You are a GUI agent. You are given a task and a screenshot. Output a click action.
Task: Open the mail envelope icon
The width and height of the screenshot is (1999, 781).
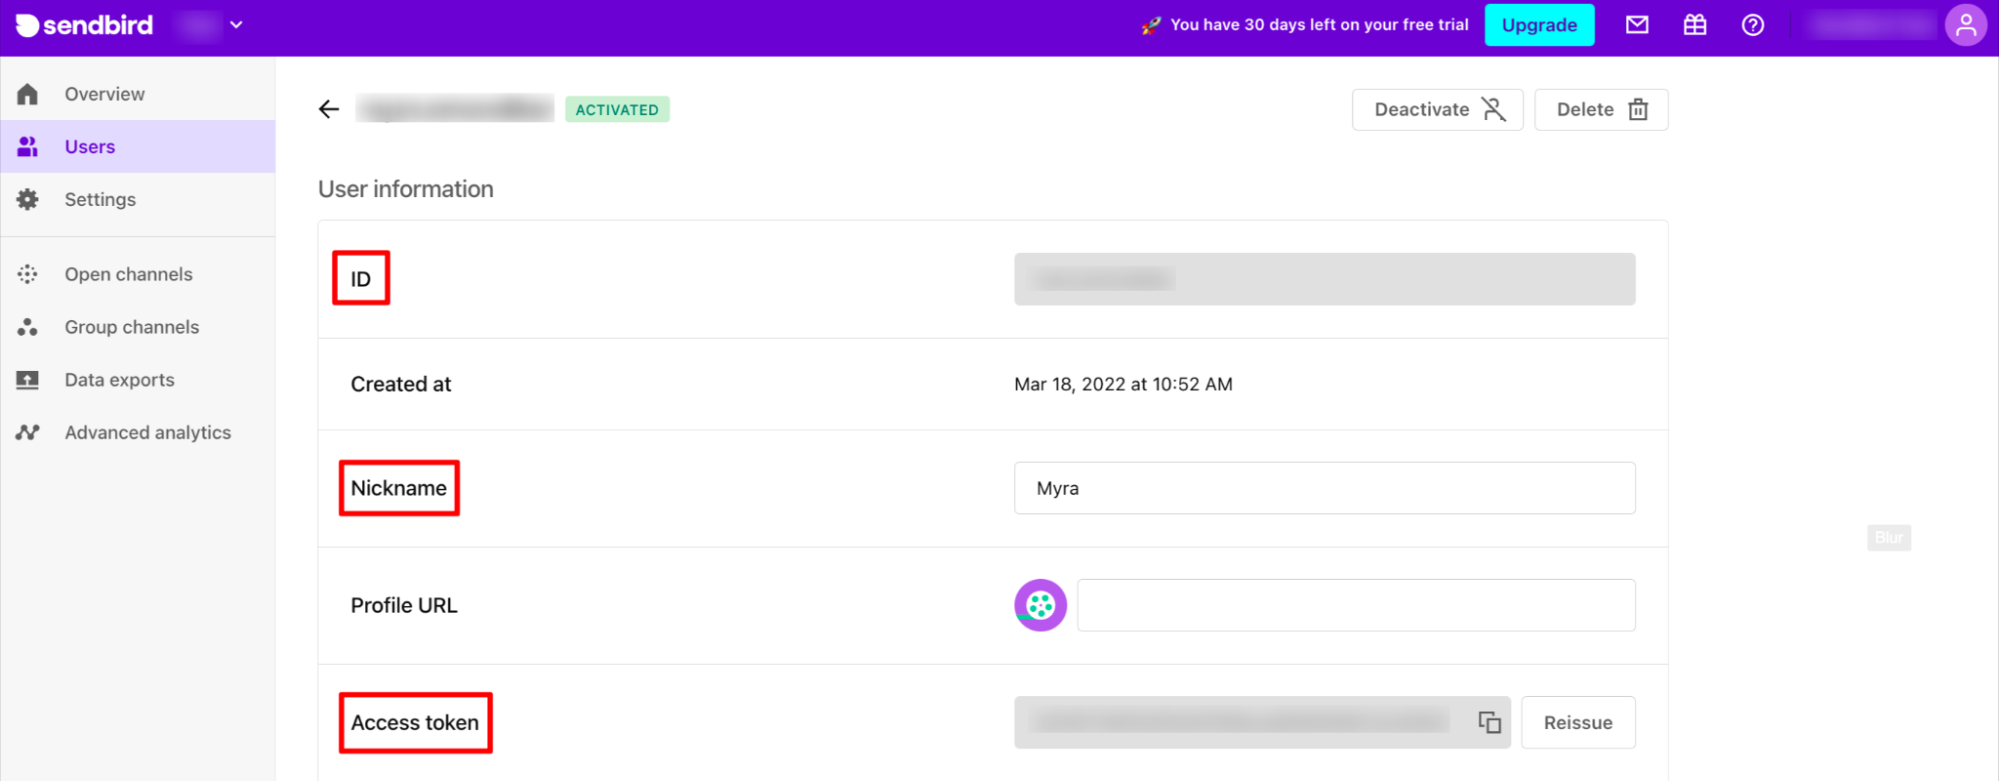point(1637,25)
